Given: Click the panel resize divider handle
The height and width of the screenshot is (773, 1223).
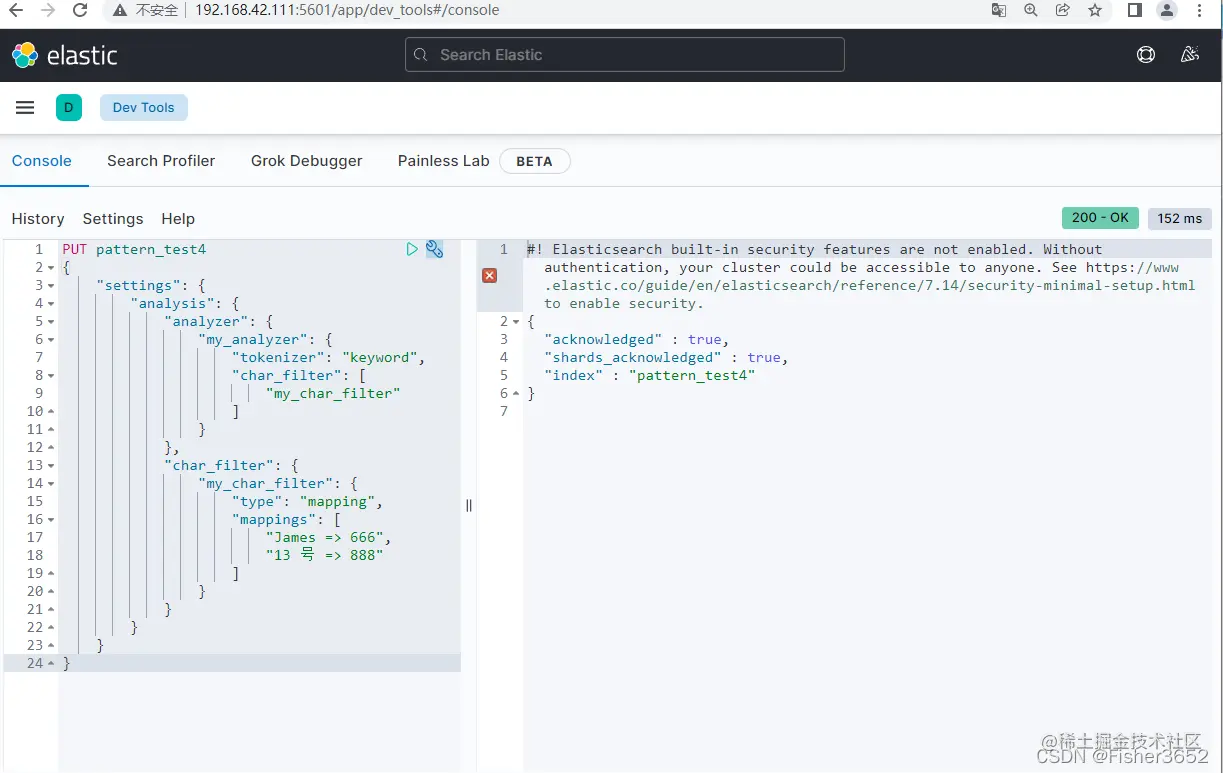Looking at the screenshot, I should [x=469, y=505].
